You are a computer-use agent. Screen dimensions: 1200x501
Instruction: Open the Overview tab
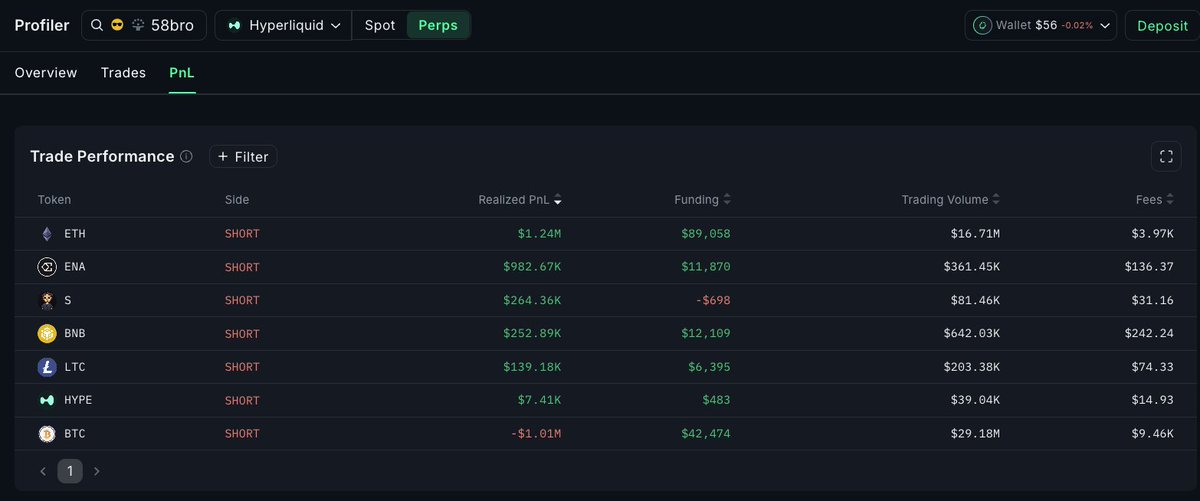click(46, 73)
